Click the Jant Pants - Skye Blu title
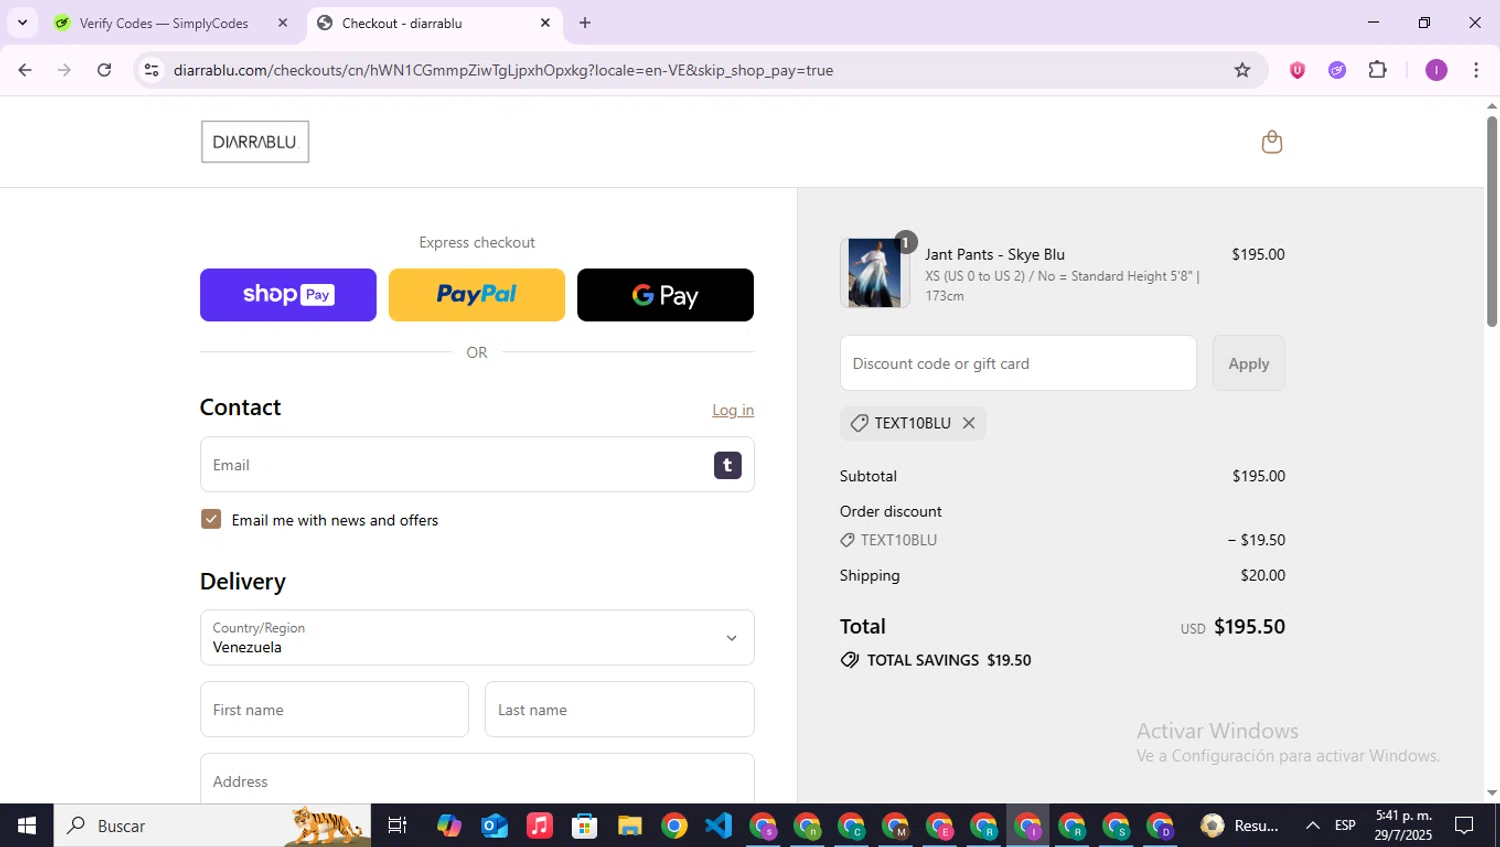The height and width of the screenshot is (847, 1500). coord(994,254)
